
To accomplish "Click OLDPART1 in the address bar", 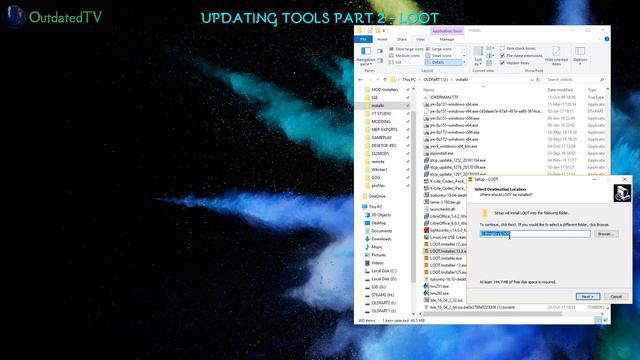I will pos(436,80).
